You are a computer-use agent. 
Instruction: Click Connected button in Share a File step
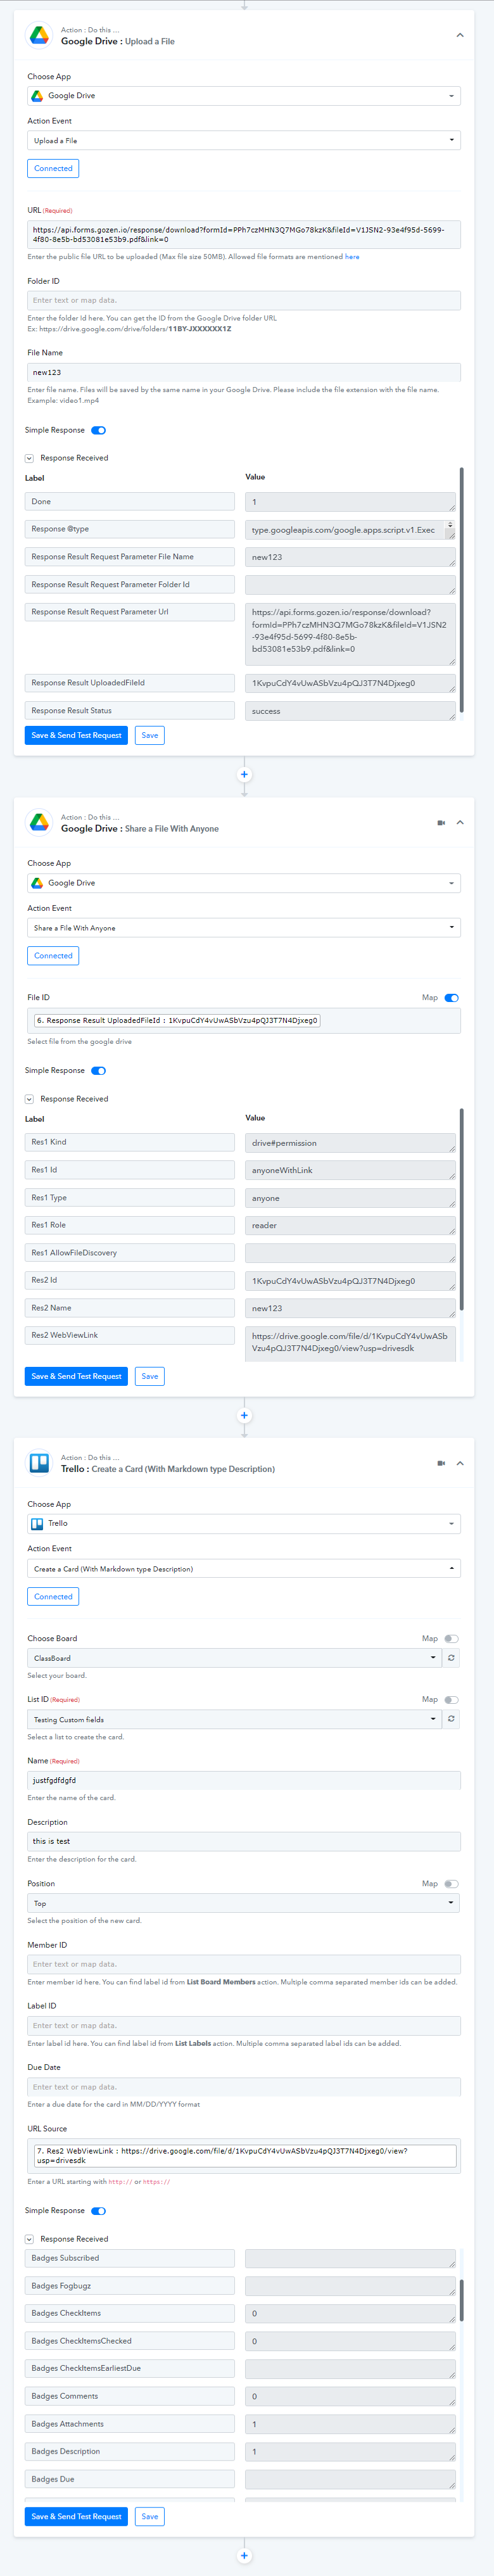click(x=53, y=956)
